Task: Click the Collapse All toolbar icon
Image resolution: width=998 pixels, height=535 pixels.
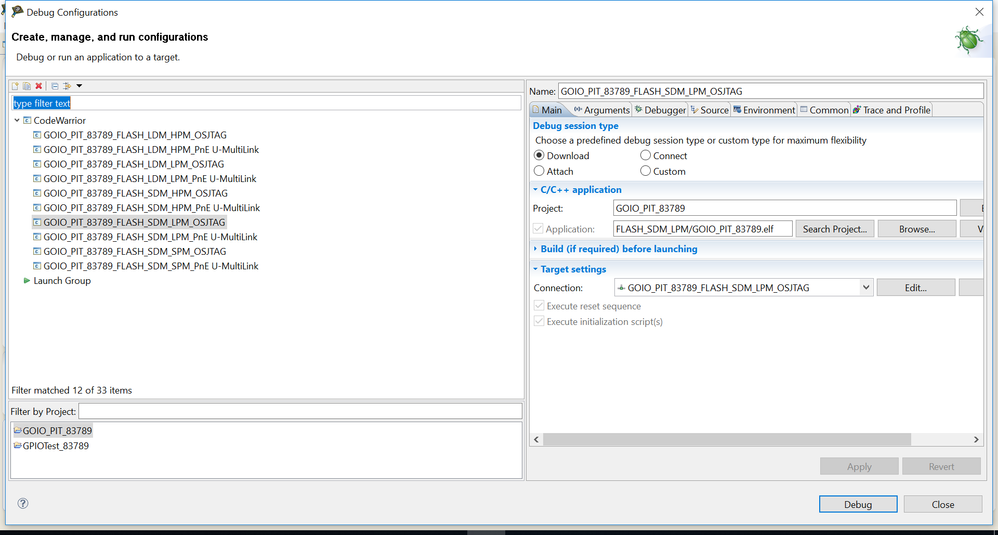Action: point(55,86)
